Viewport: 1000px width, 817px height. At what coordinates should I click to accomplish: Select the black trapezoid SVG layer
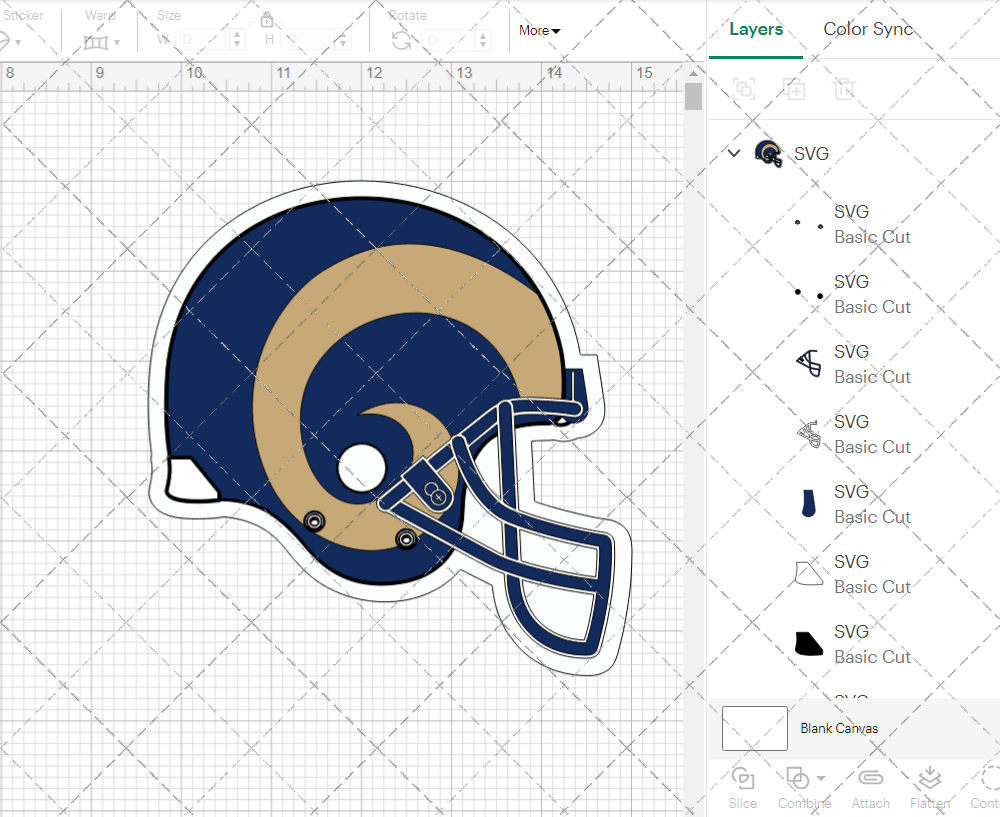(855, 644)
